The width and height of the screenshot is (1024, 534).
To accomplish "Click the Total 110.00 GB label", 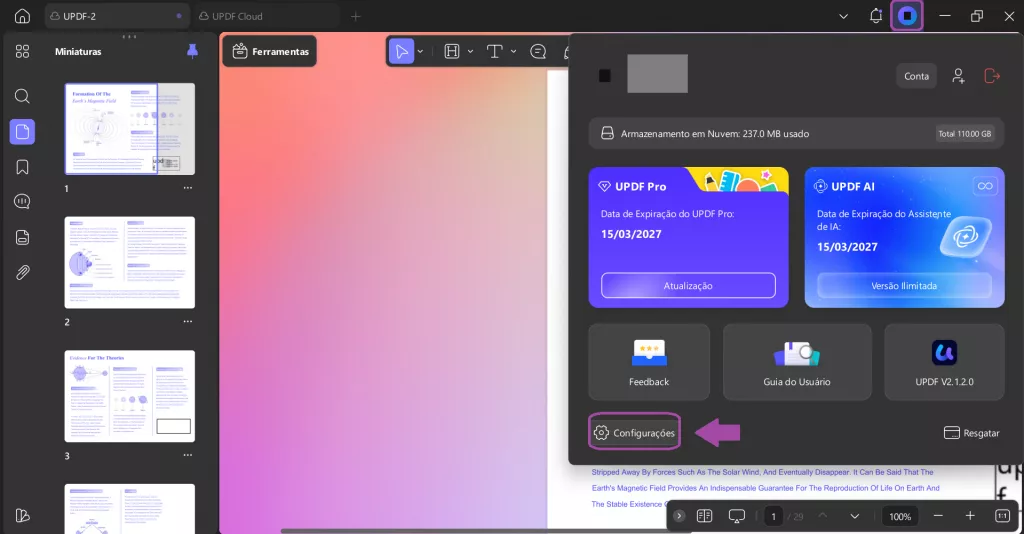I will coord(965,134).
